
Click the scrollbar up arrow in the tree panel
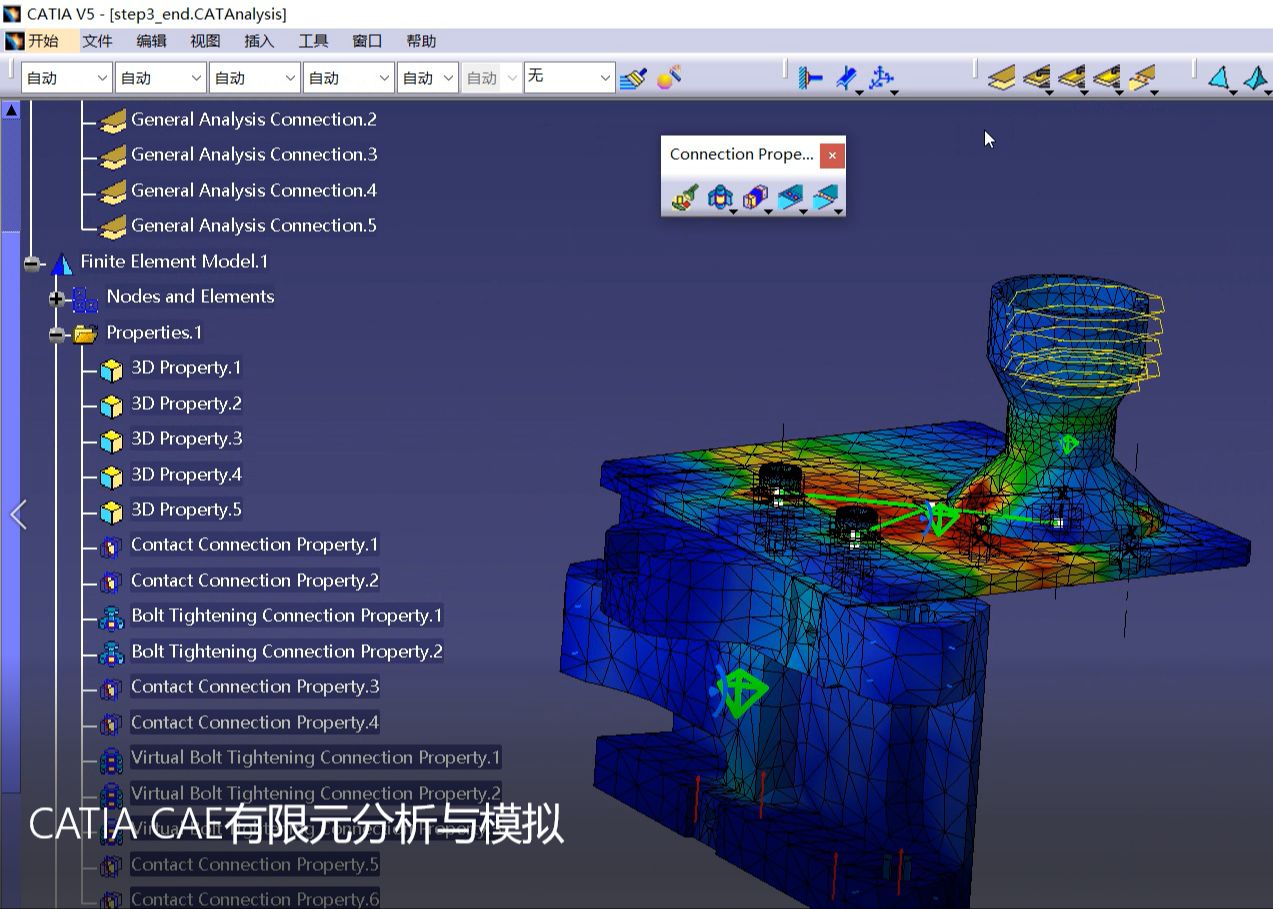click(x=11, y=110)
